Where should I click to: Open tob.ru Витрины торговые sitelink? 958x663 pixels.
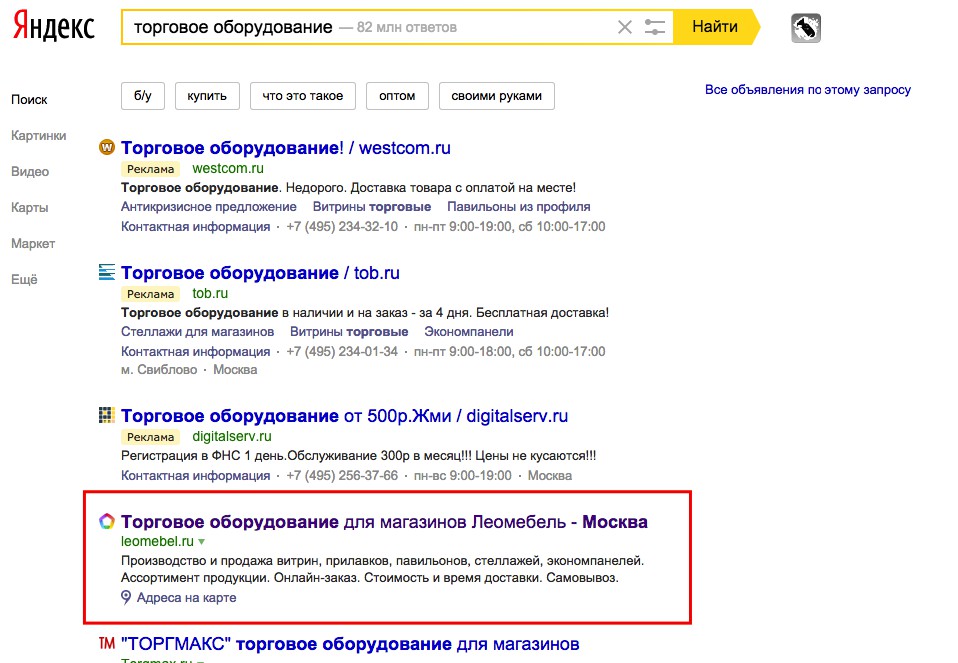point(349,332)
